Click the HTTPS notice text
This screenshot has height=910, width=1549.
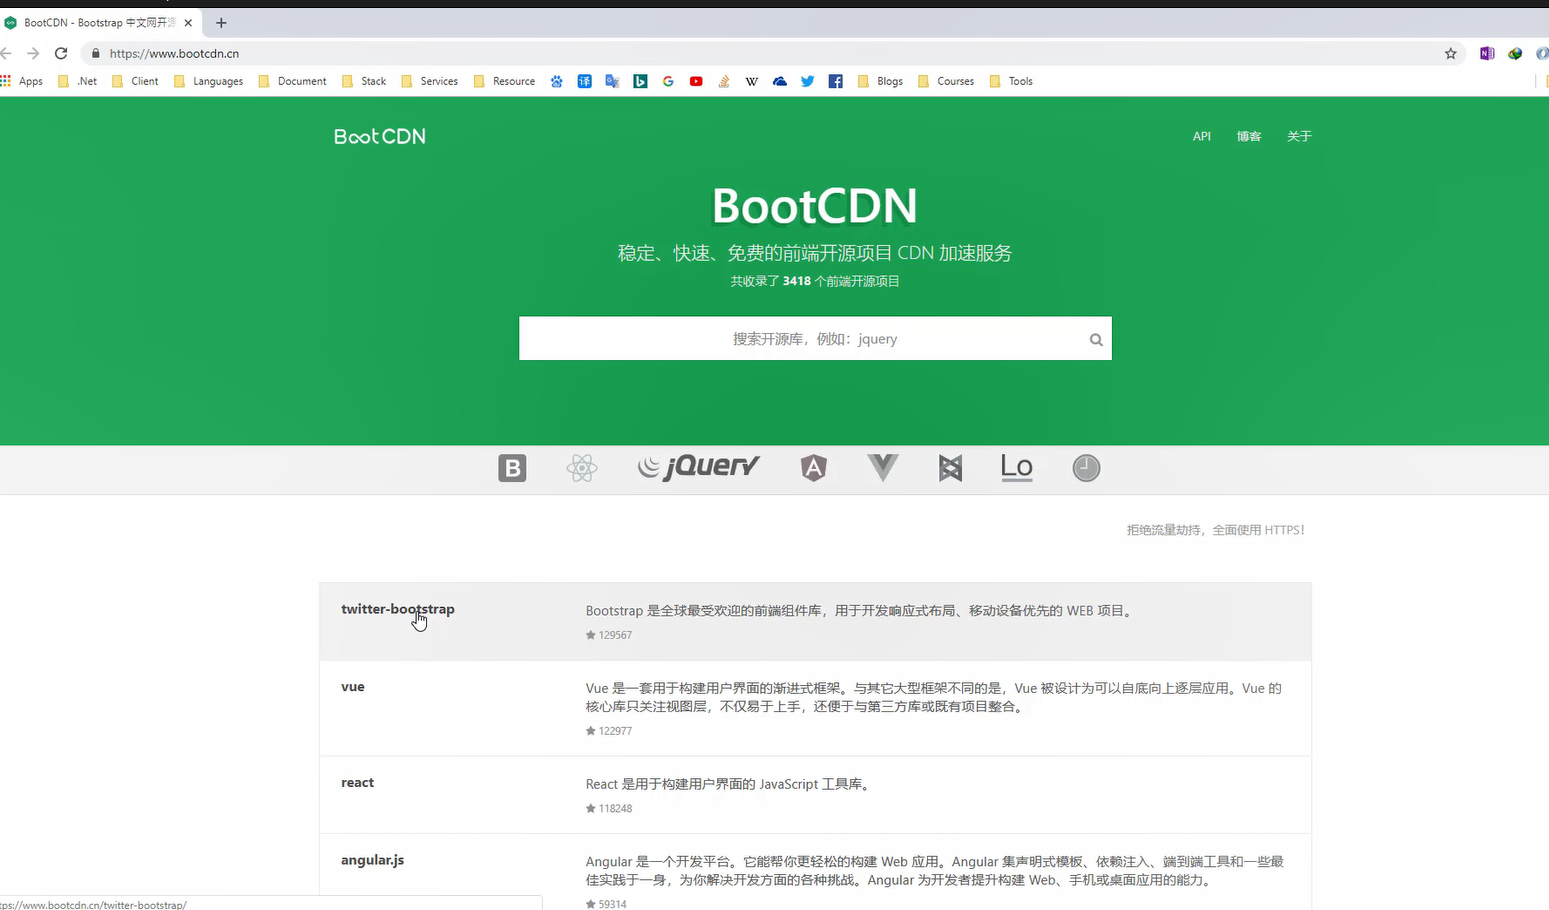(1216, 530)
